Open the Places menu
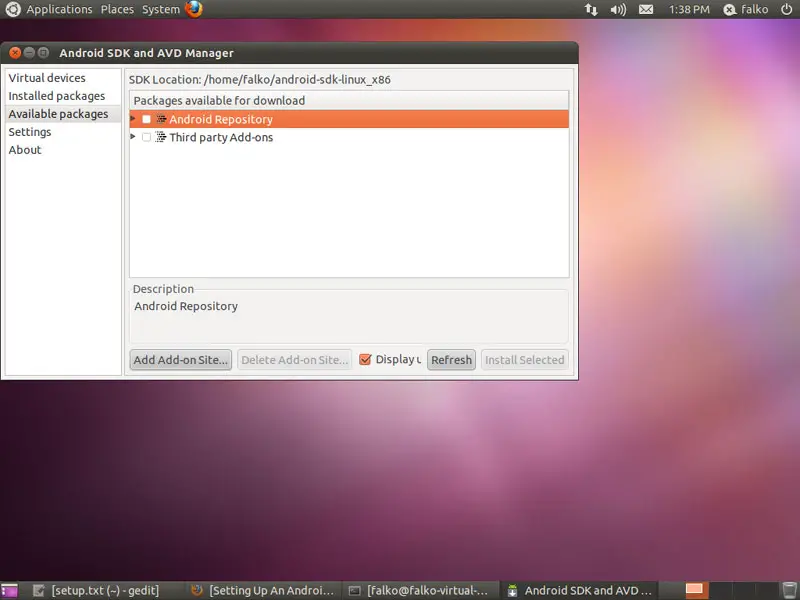The height and width of the screenshot is (600, 800). click(117, 9)
